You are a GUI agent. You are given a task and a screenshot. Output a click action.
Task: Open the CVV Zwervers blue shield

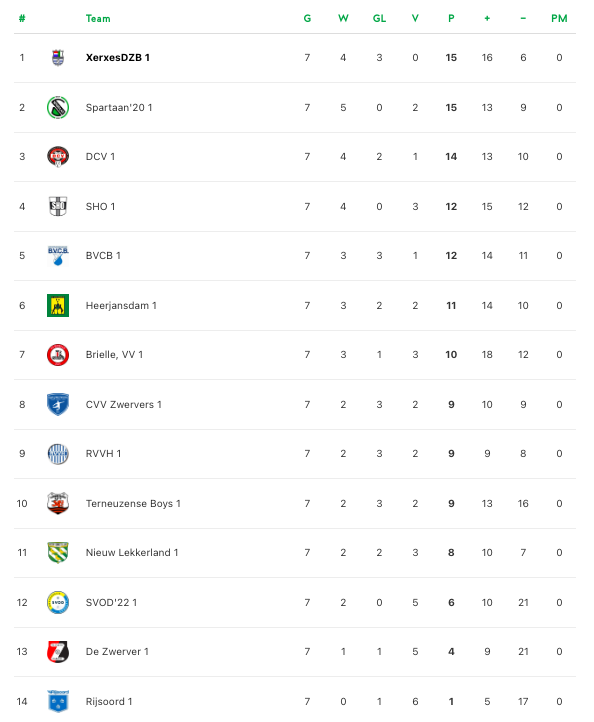coord(58,404)
